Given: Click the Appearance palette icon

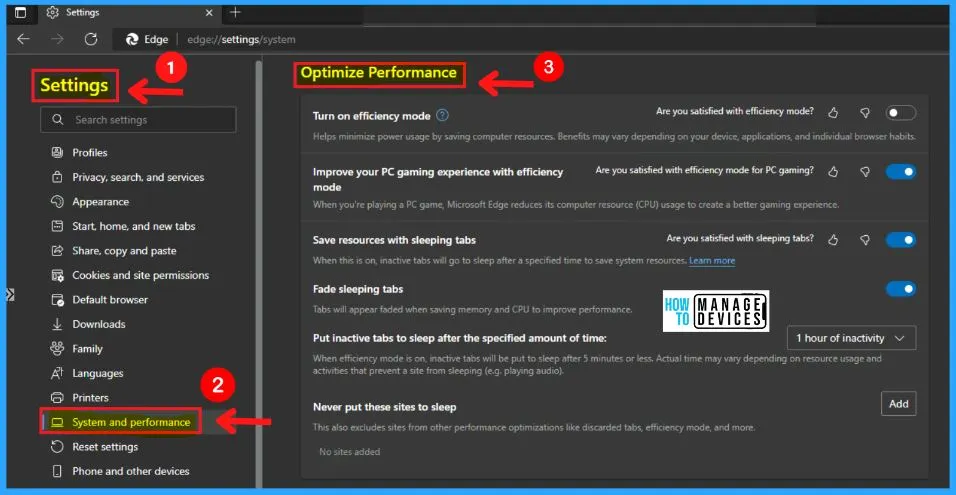Looking at the screenshot, I should click(x=57, y=202).
